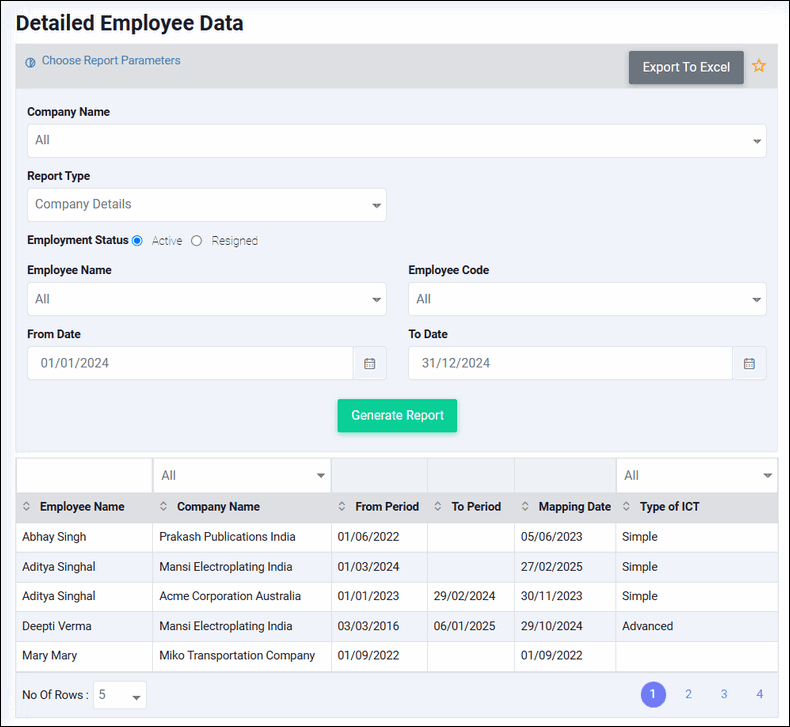Open Type of ICT column filter dropdown

[697, 475]
